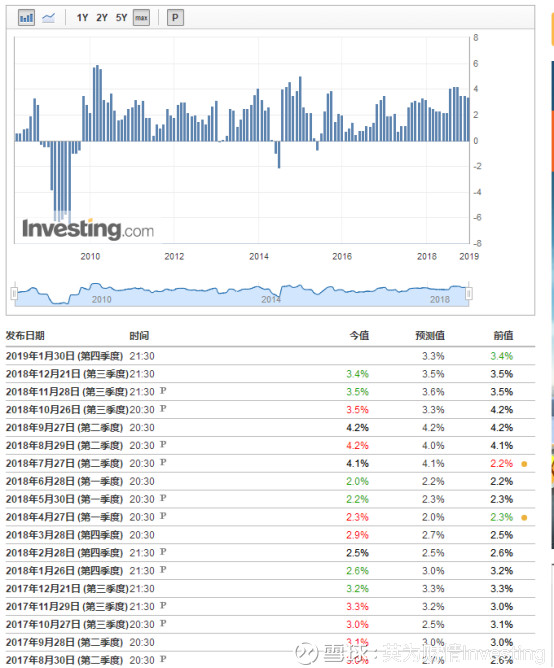Image resolution: width=554 pixels, height=668 pixels.
Task: Select the max time range
Action: pyautogui.click(x=141, y=18)
